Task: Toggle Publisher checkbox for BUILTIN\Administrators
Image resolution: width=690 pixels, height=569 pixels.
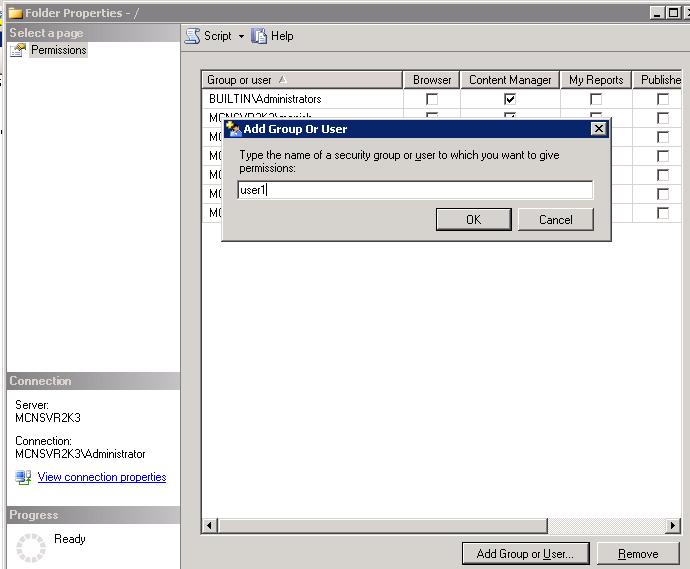Action: (x=663, y=99)
